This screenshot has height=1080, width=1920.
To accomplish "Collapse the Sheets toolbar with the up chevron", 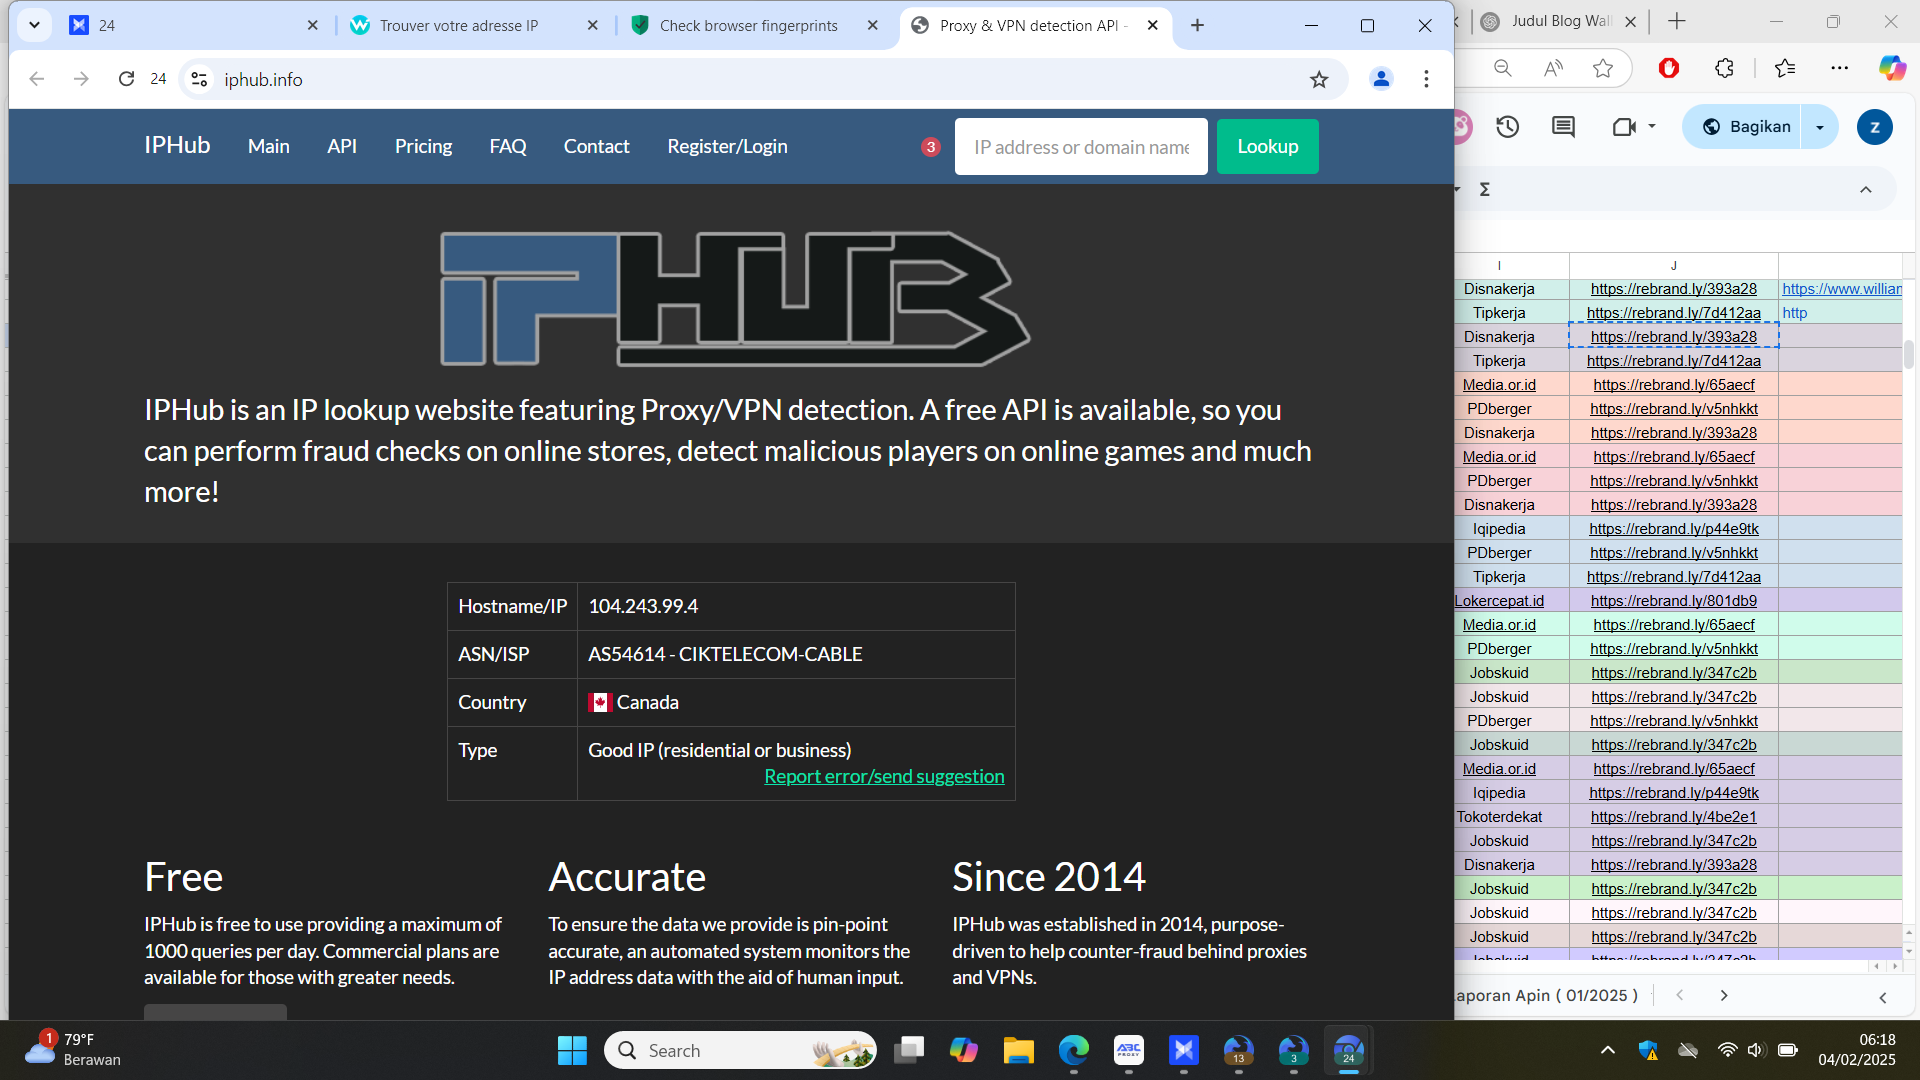I will [1865, 189].
